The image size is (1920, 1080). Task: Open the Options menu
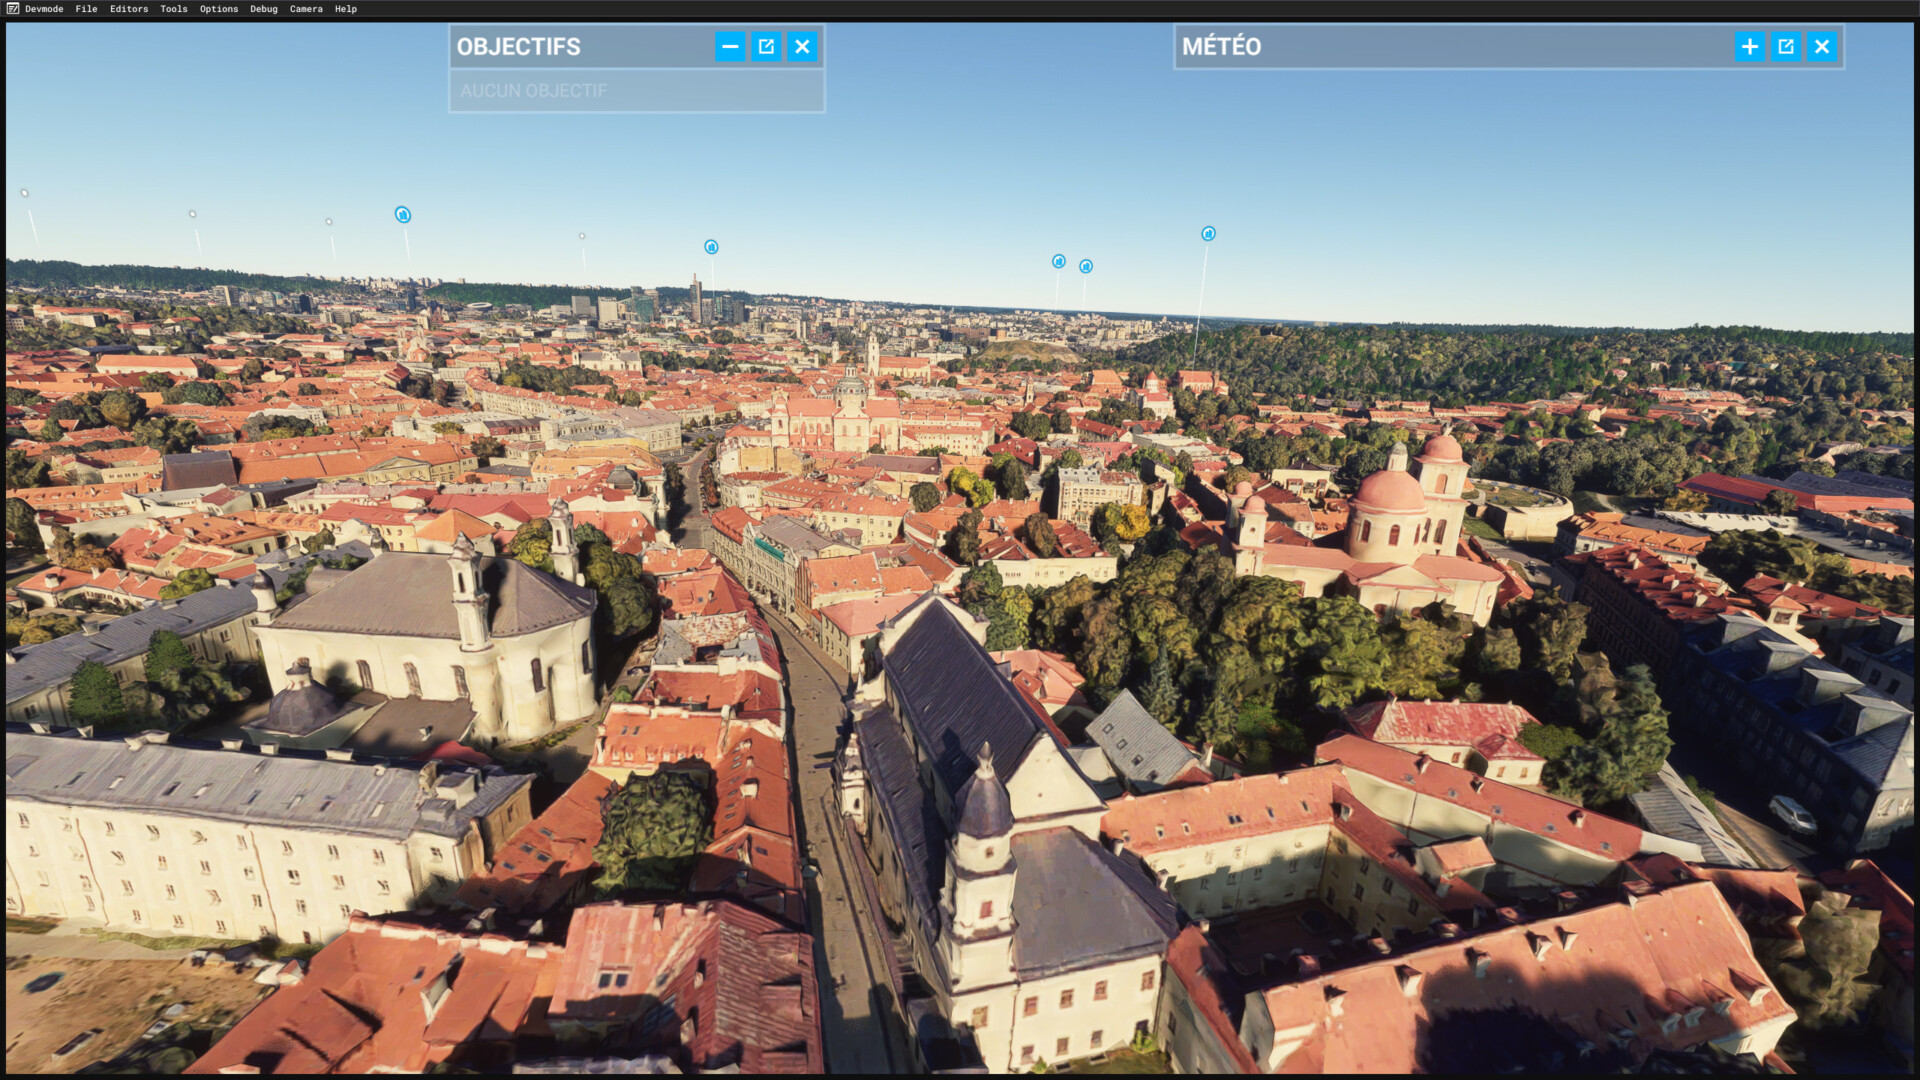[218, 9]
